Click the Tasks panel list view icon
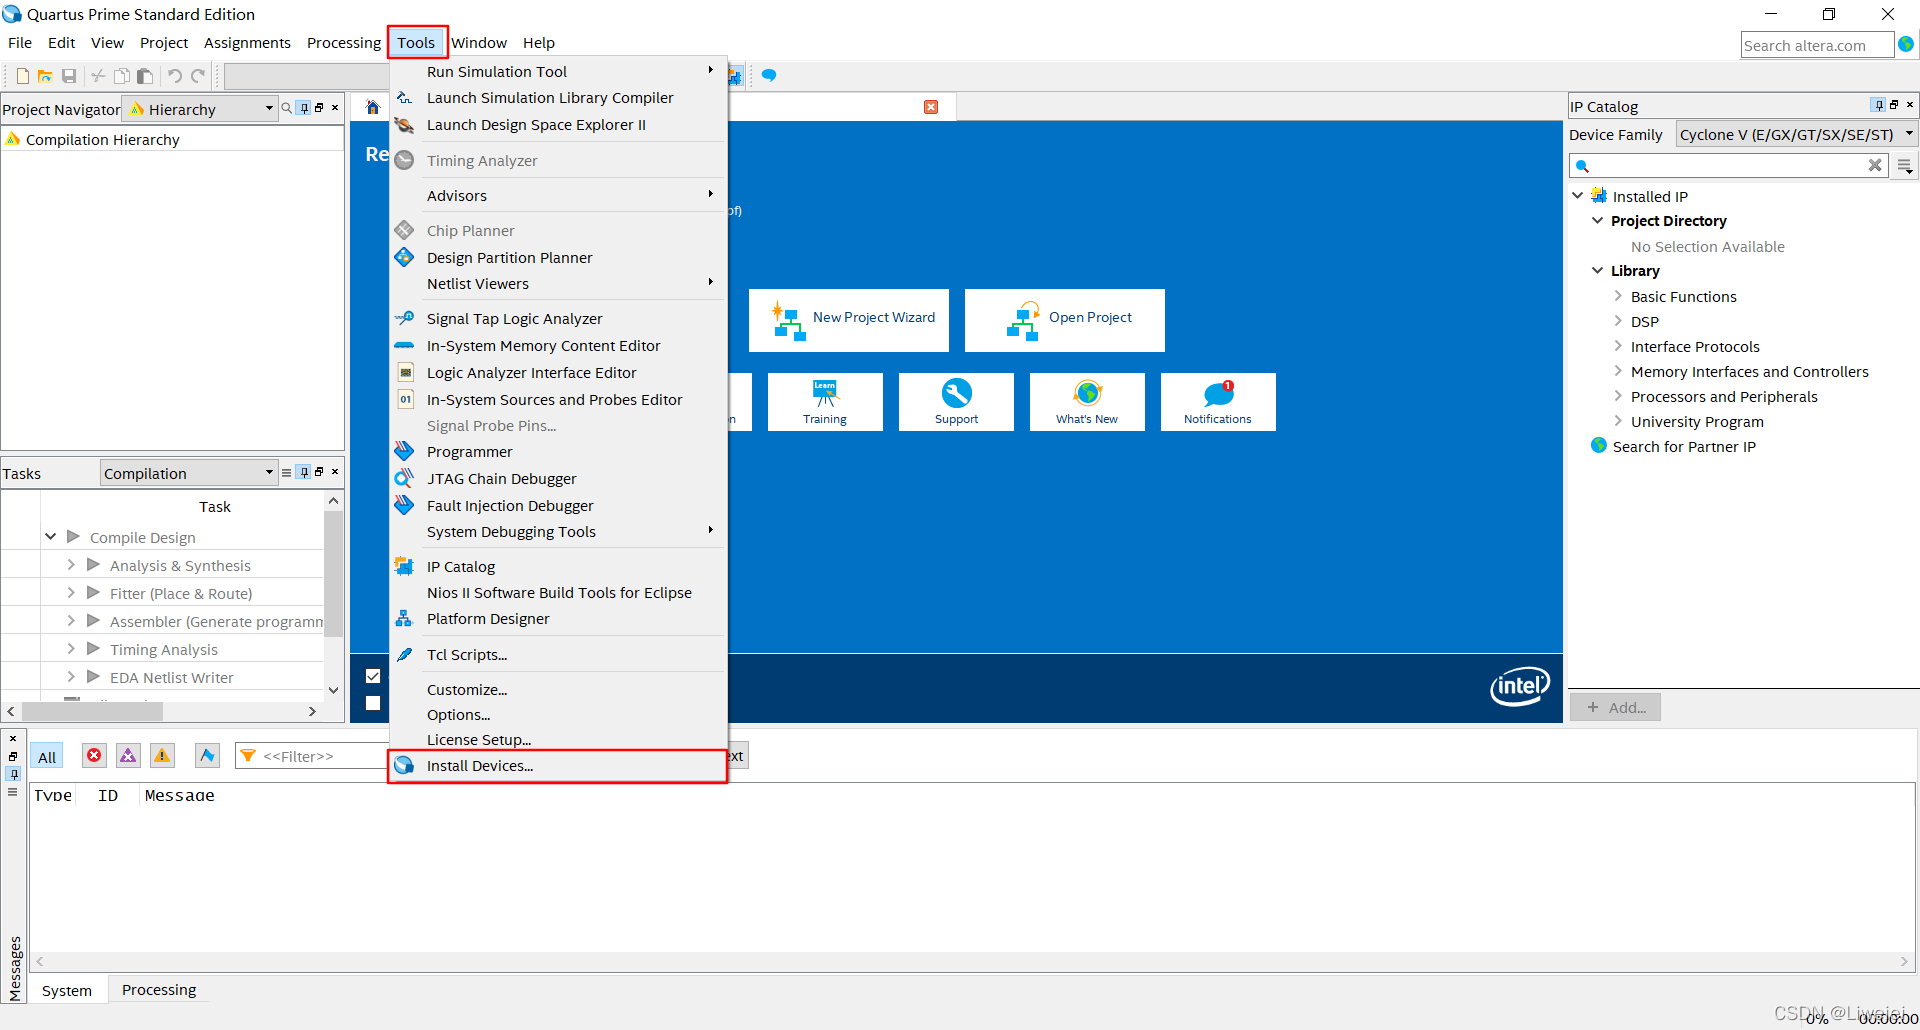The height and width of the screenshot is (1030, 1920). click(287, 472)
